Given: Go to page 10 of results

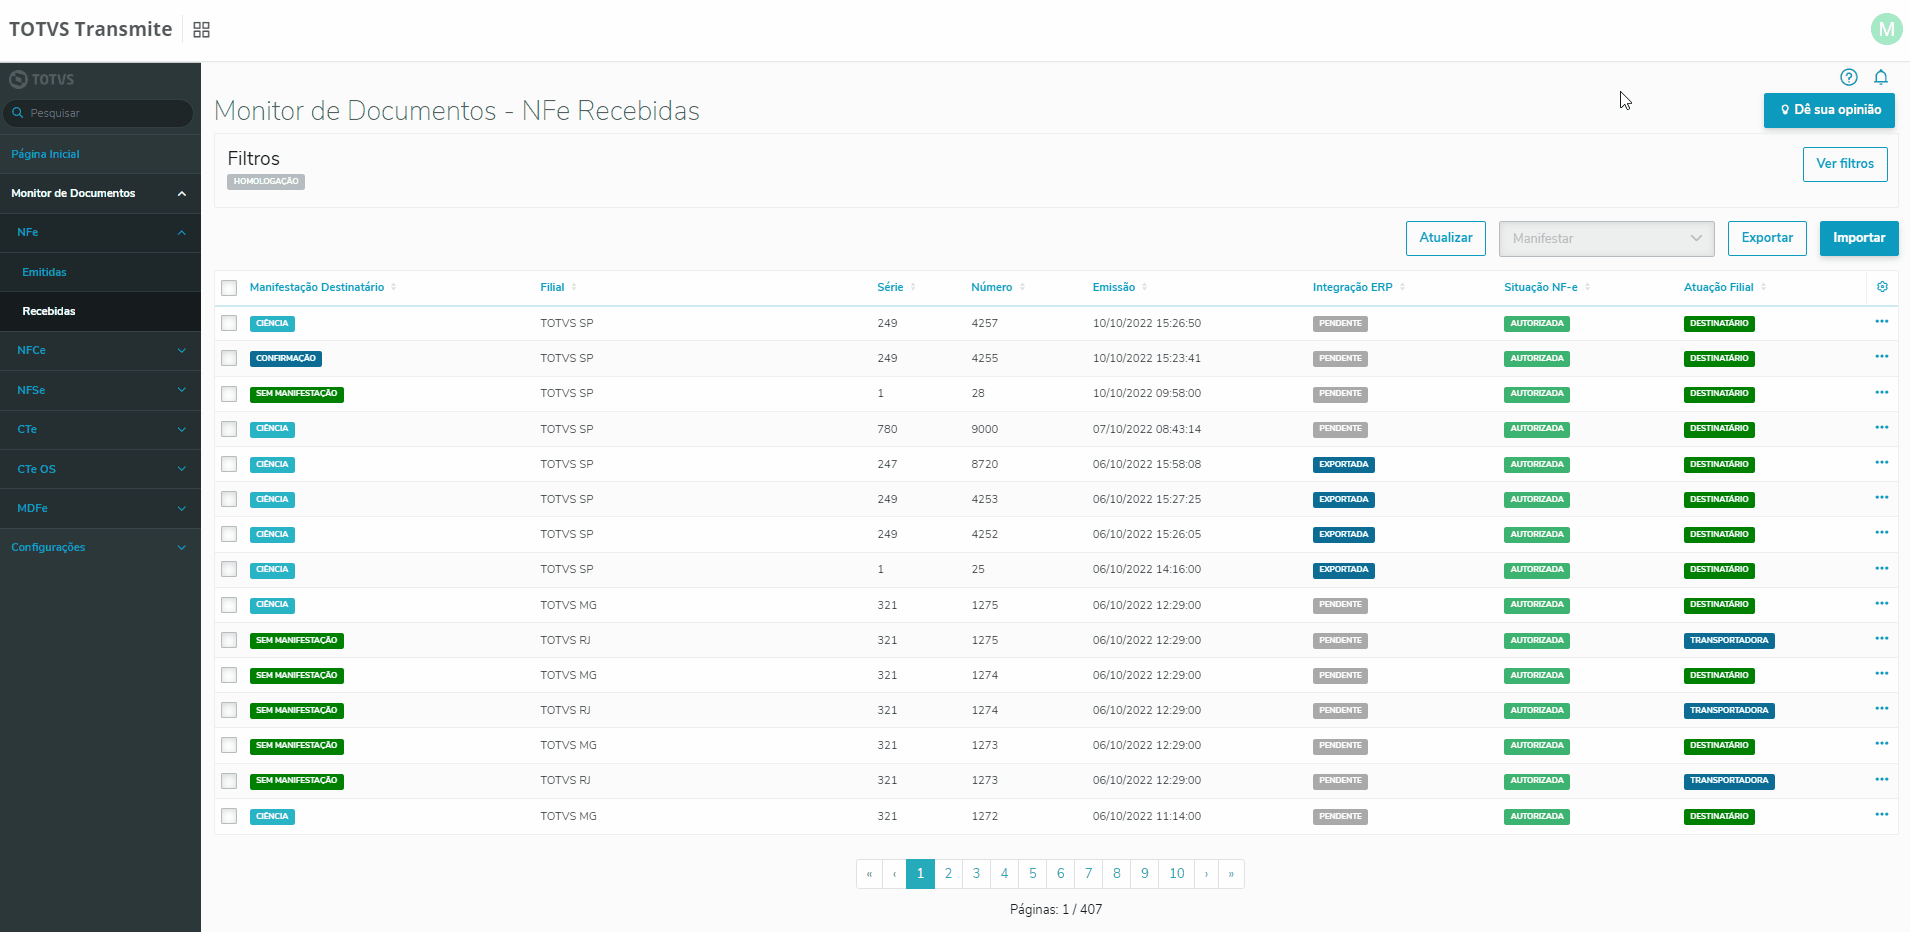Looking at the screenshot, I should [x=1177, y=874].
